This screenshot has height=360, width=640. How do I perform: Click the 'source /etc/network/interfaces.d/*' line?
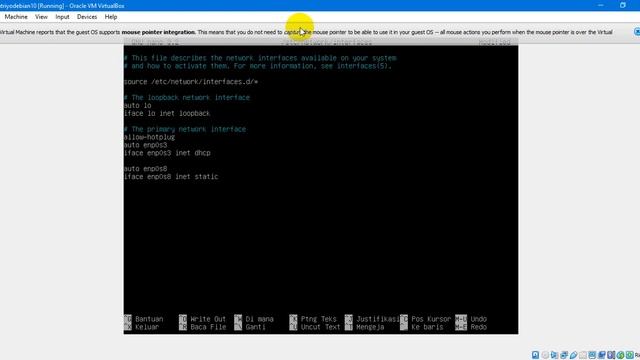[x=191, y=82]
